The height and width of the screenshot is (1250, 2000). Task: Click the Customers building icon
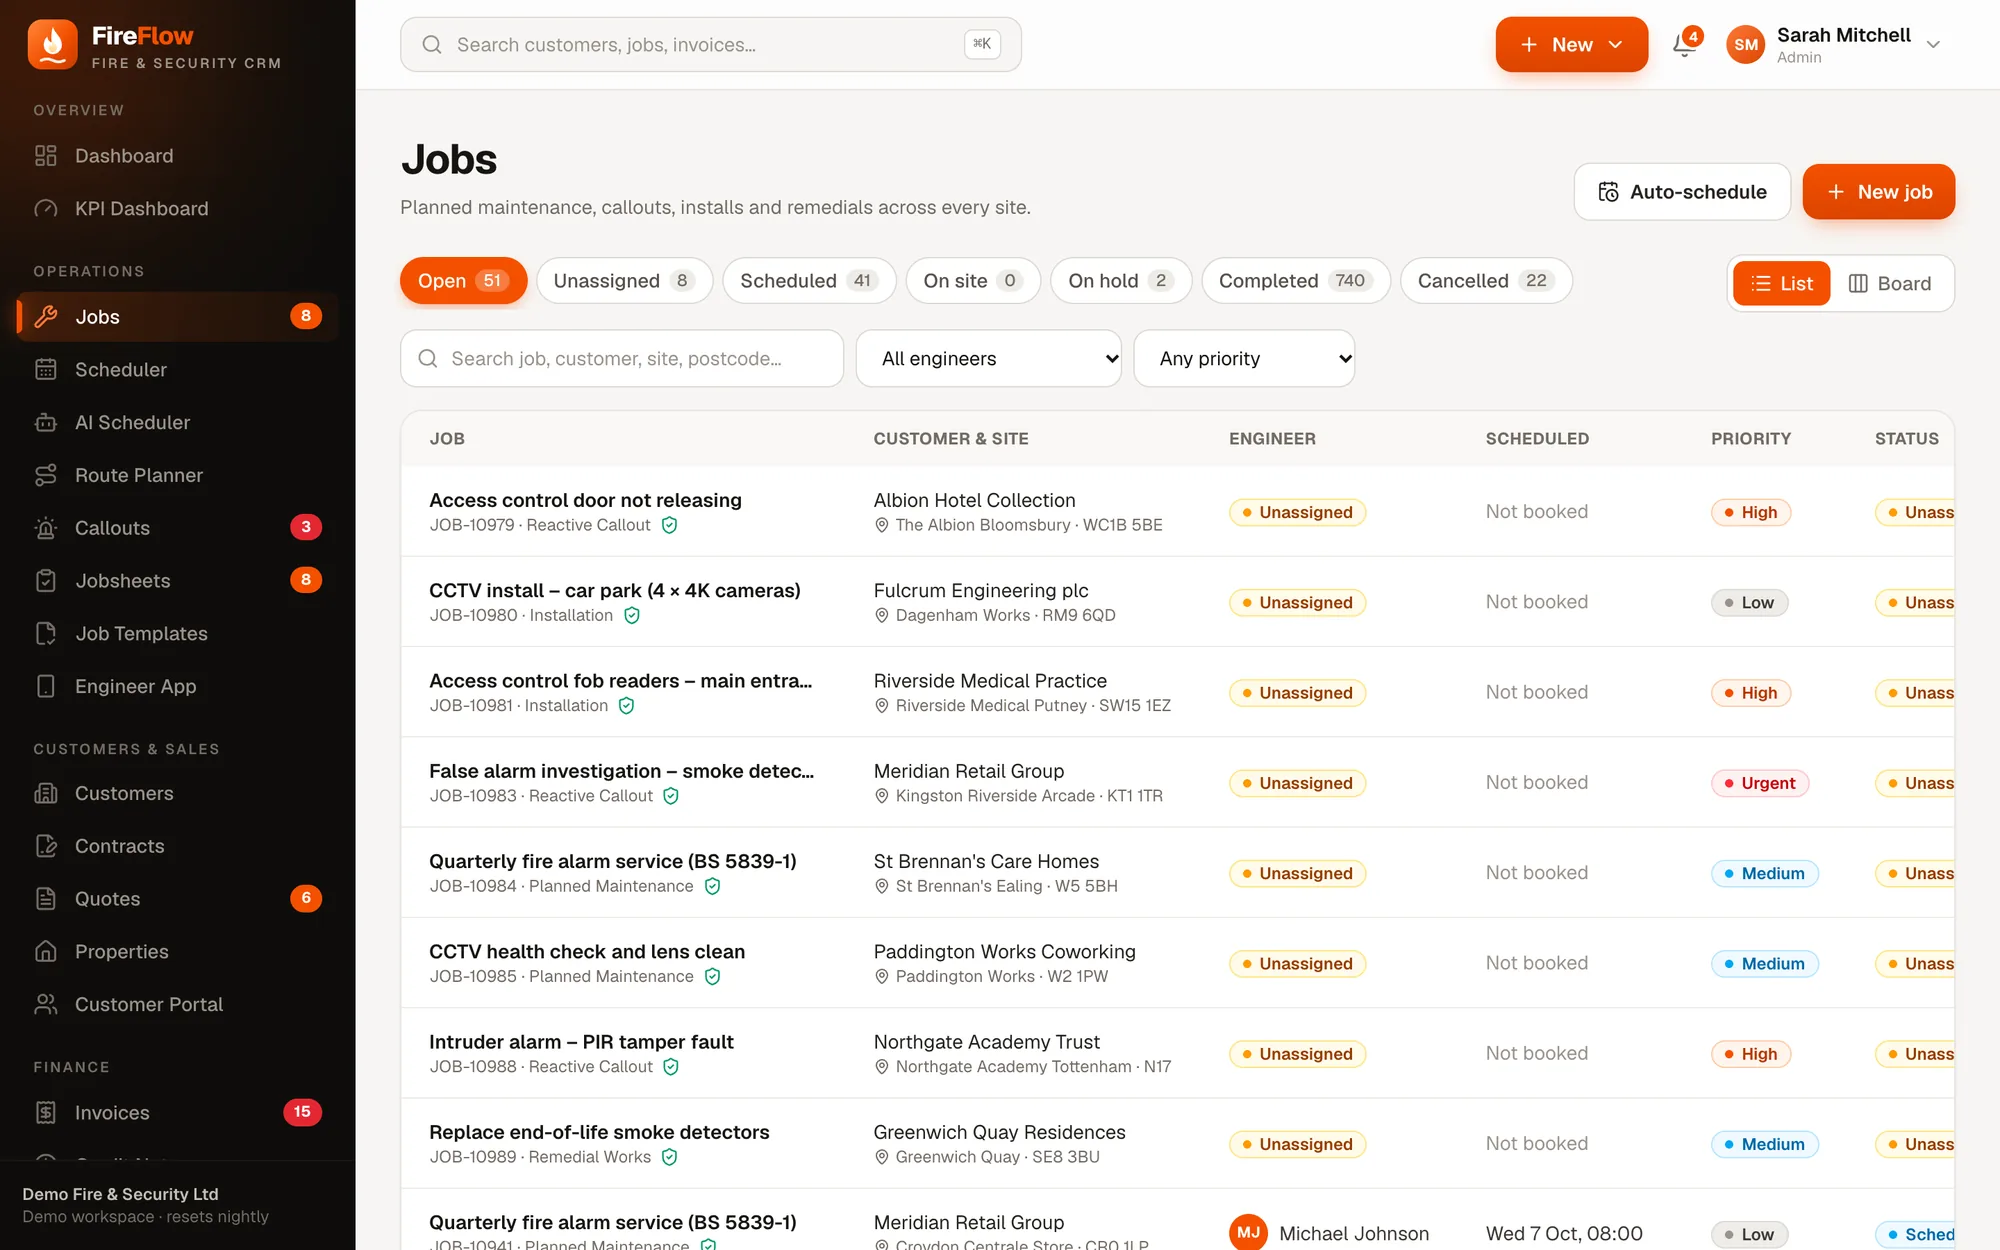(x=46, y=794)
